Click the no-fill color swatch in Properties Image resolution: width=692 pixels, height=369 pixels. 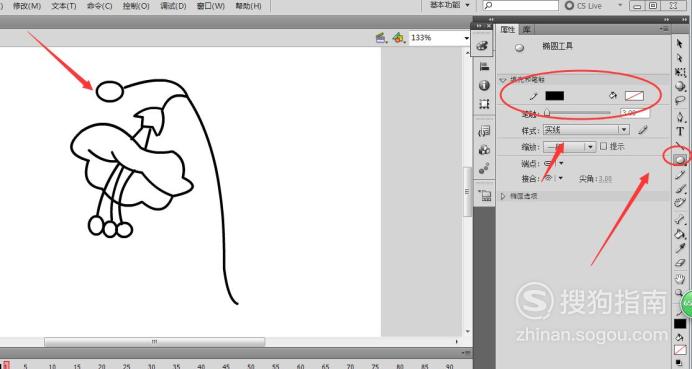pos(634,96)
